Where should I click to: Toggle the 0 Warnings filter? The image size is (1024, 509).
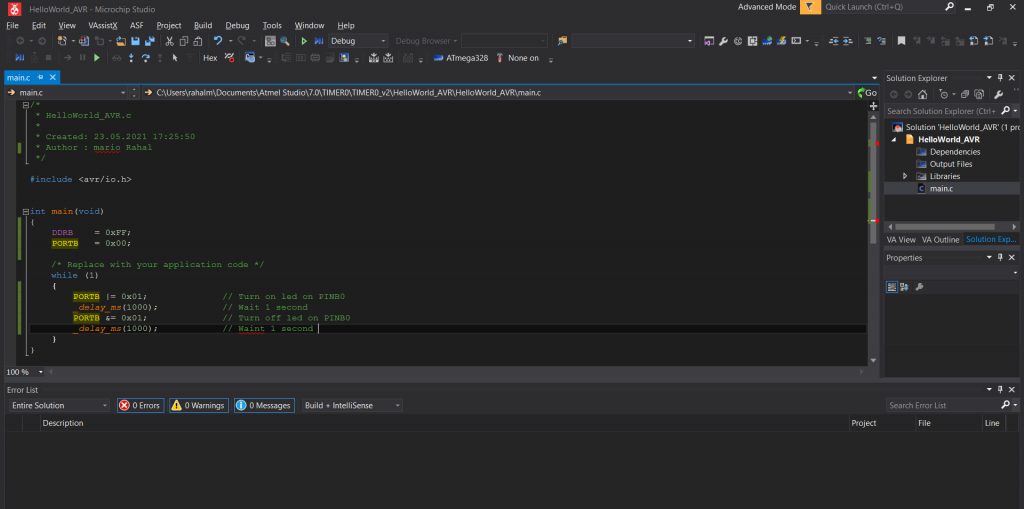[198, 406]
